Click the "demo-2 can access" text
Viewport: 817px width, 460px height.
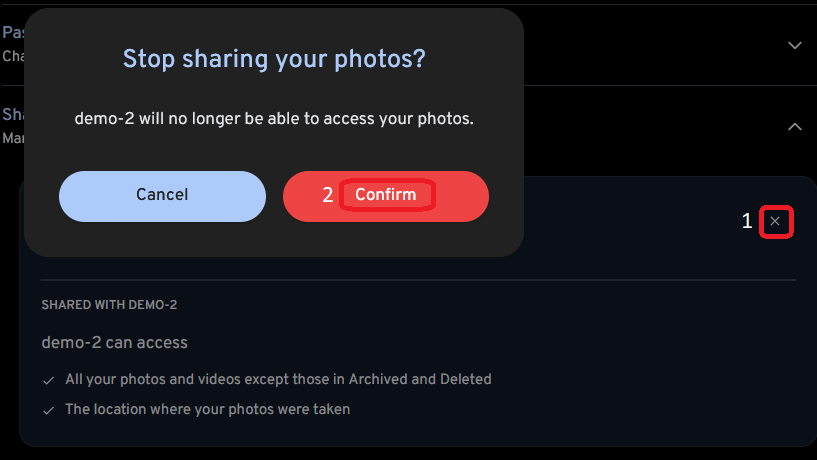point(114,343)
